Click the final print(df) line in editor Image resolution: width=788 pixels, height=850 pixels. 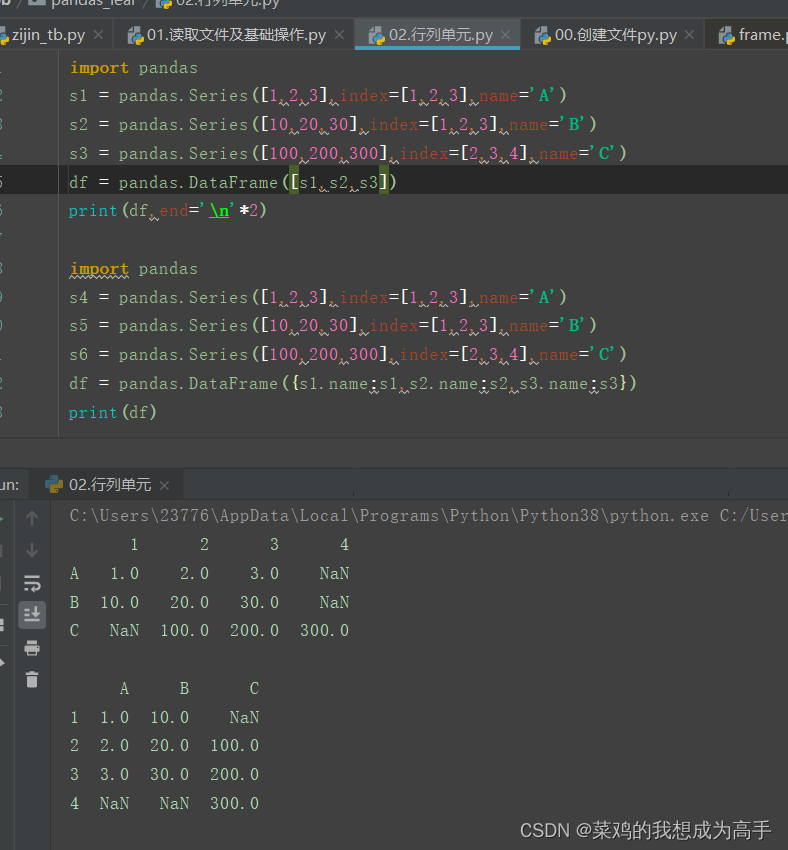click(113, 412)
